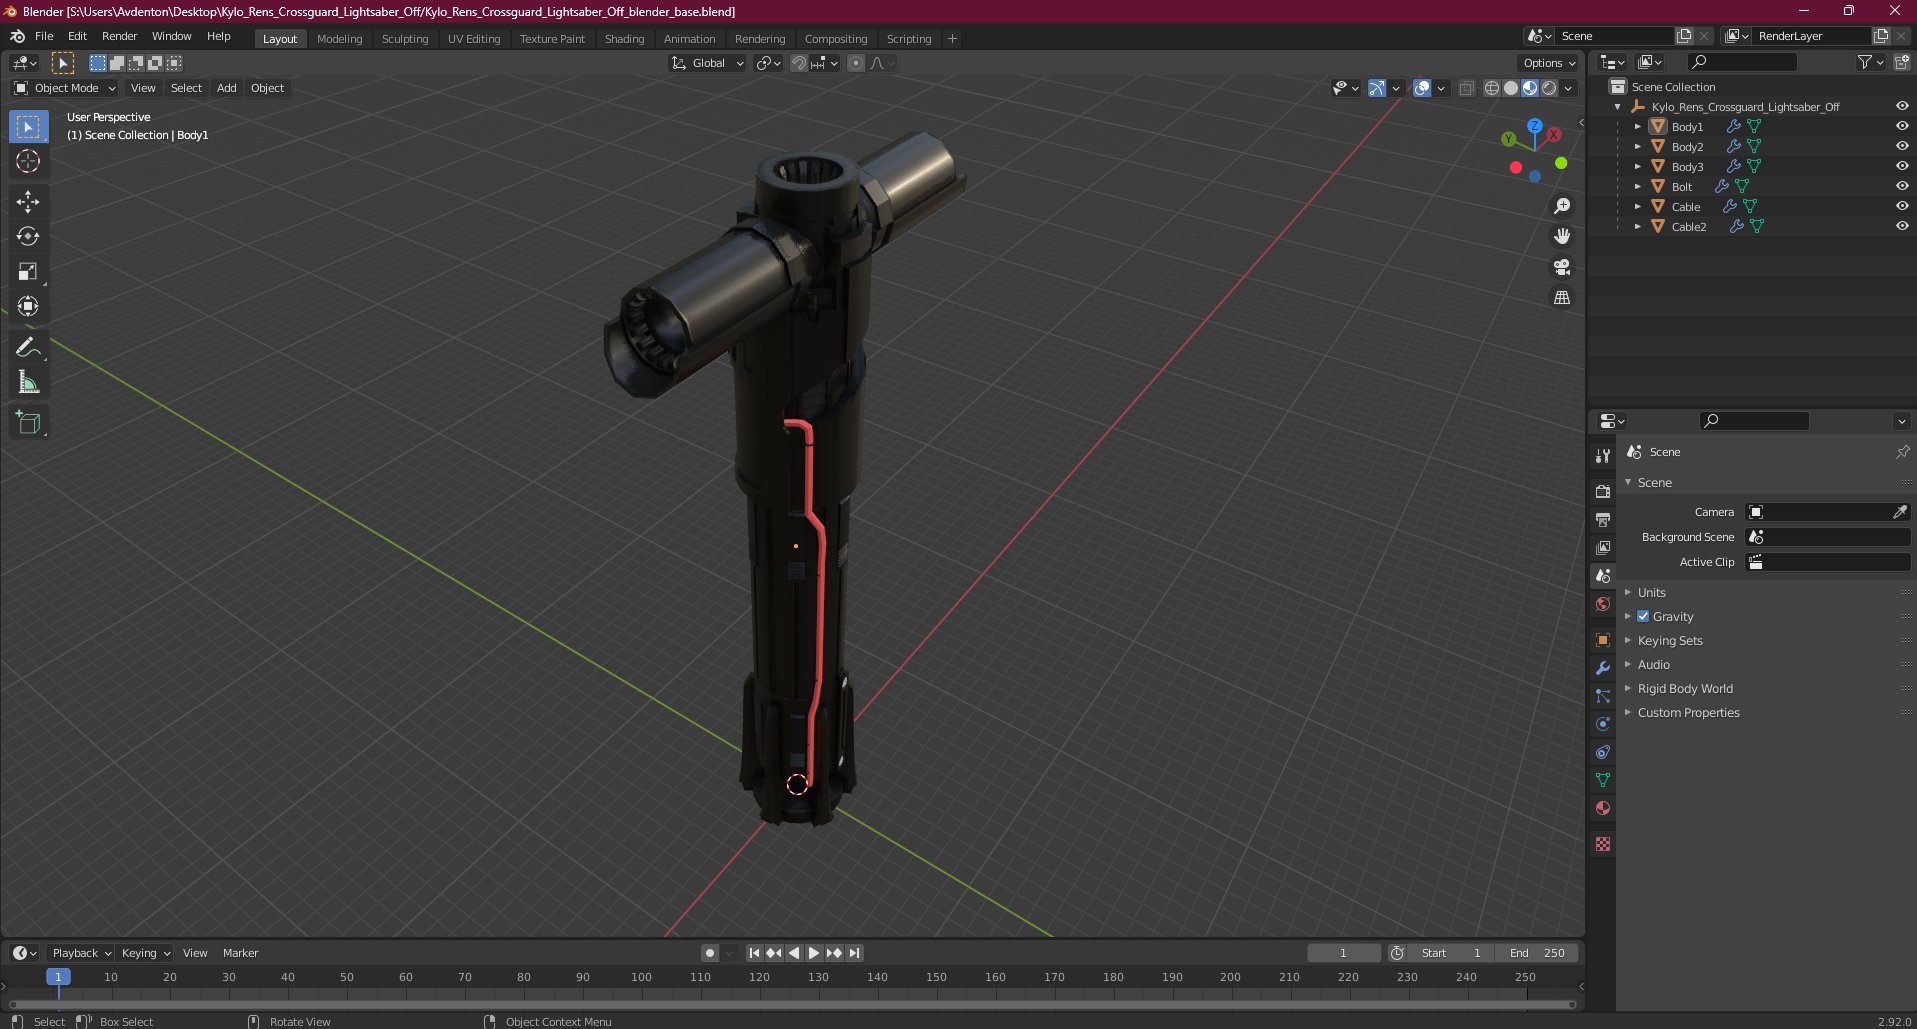
Task: Open the File menu
Action: (x=44, y=36)
